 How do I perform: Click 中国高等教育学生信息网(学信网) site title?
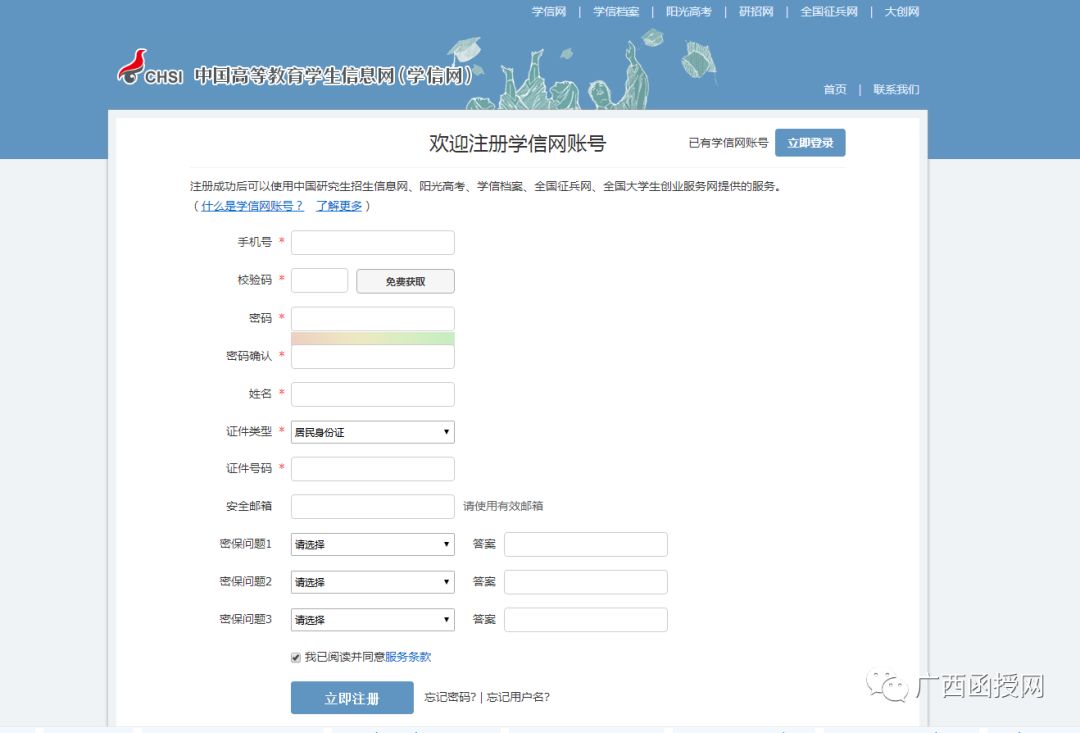click(333, 75)
